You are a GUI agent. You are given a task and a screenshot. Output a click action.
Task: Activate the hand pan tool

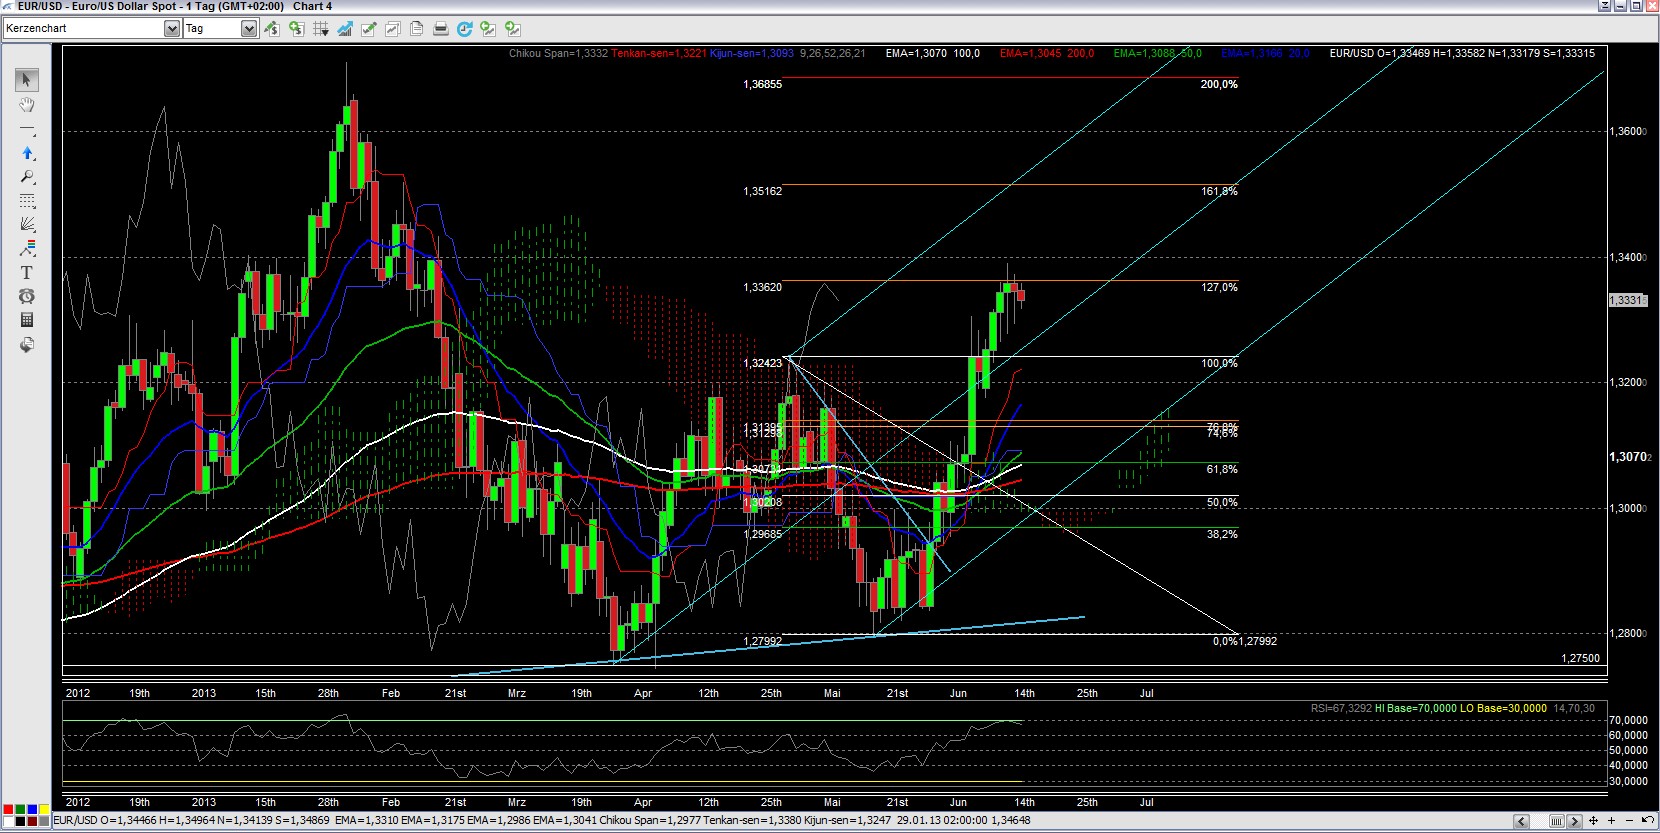[27, 105]
